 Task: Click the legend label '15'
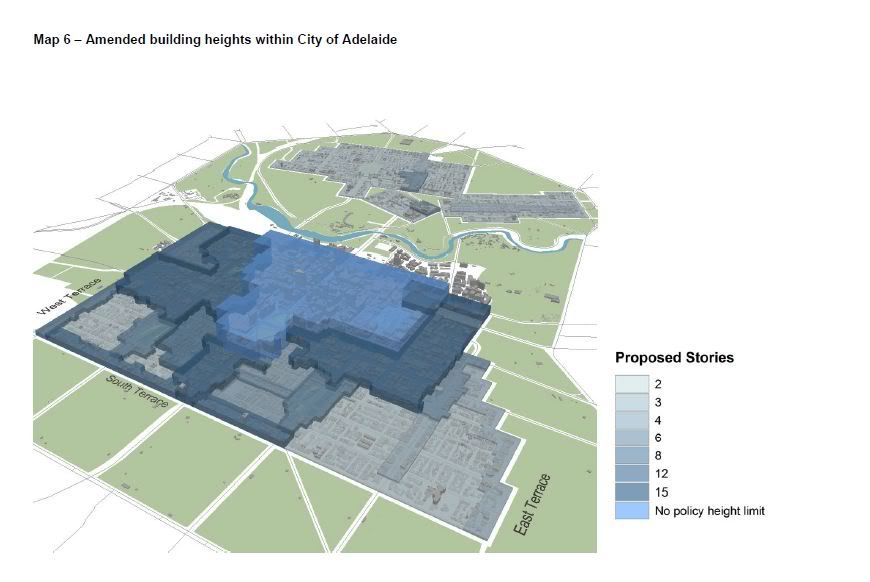click(661, 492)
